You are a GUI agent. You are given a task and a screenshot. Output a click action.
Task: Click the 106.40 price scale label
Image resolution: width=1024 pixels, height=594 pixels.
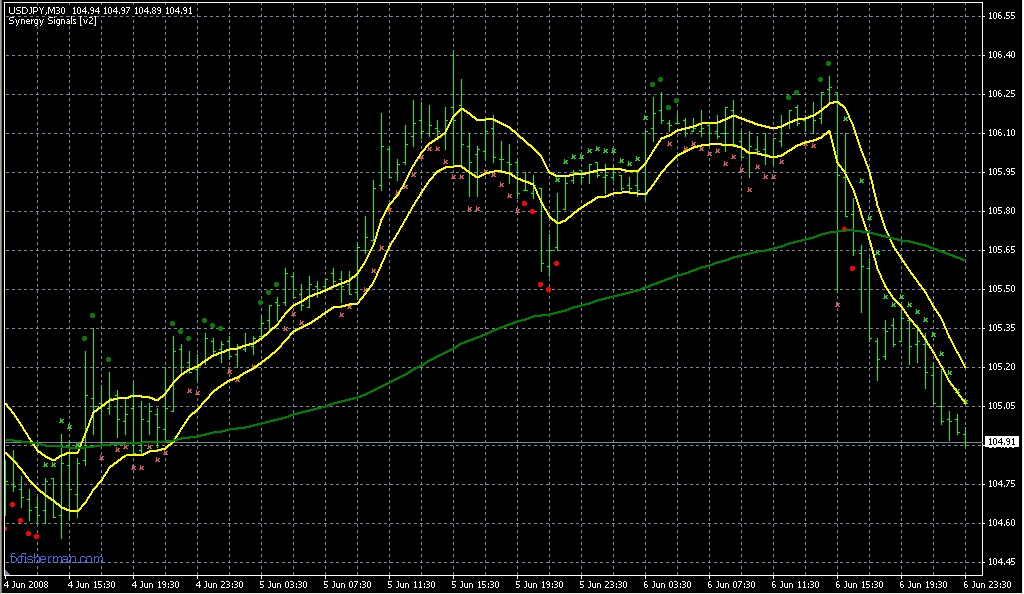tap(1002, 55)
